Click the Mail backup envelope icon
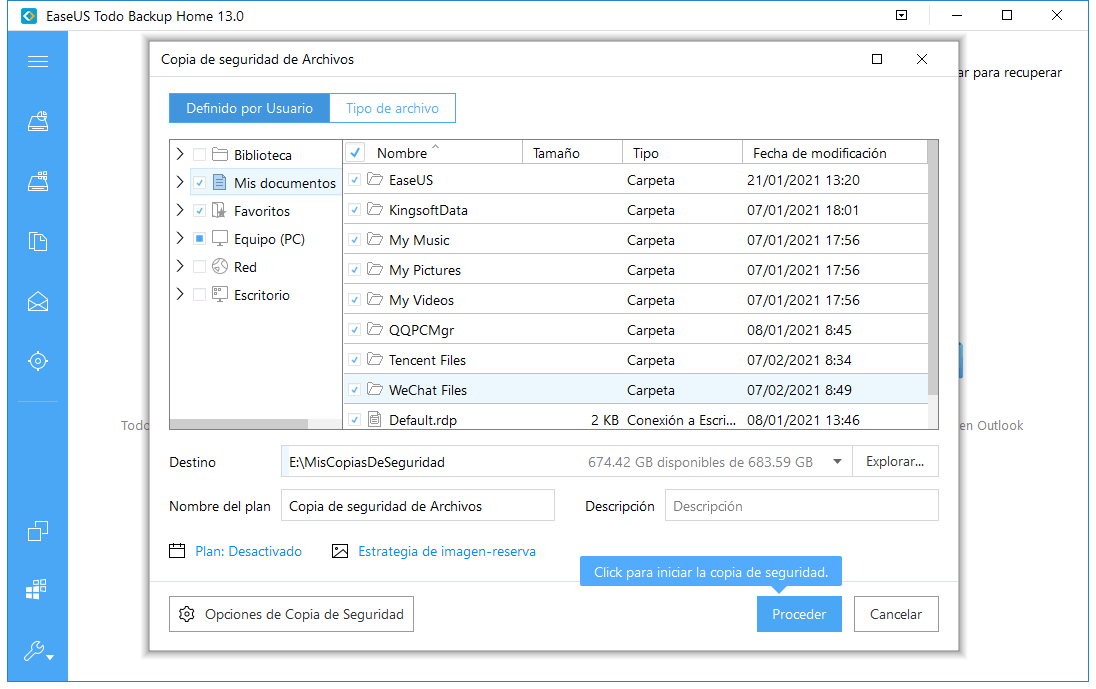This screenshot has height=689, width=1096. [38, 302]
